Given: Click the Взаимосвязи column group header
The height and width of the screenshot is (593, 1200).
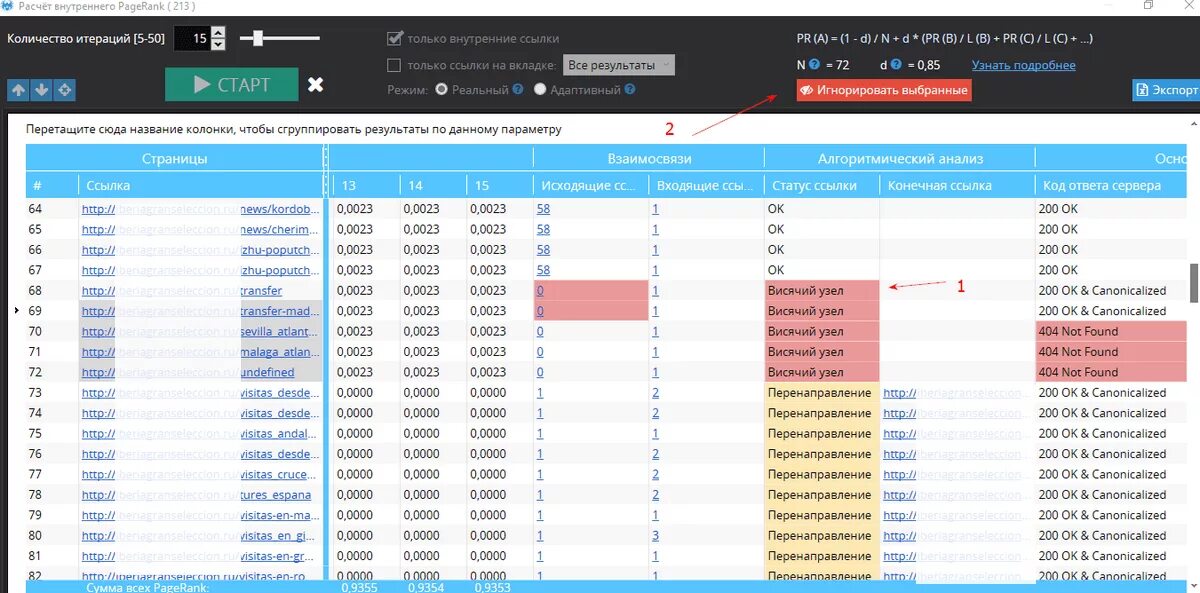Looking at the screenshot, I should (649, 158).
